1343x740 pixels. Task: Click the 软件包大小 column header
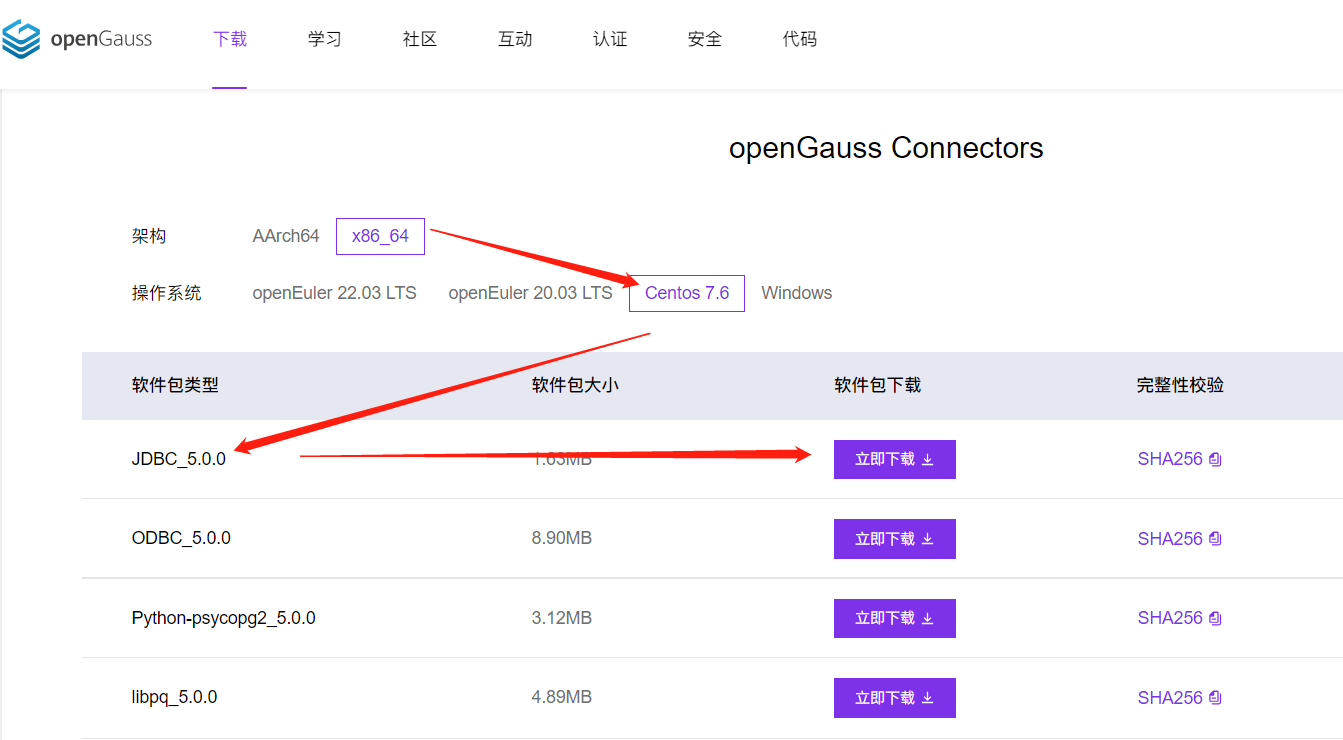click(575, 385)
